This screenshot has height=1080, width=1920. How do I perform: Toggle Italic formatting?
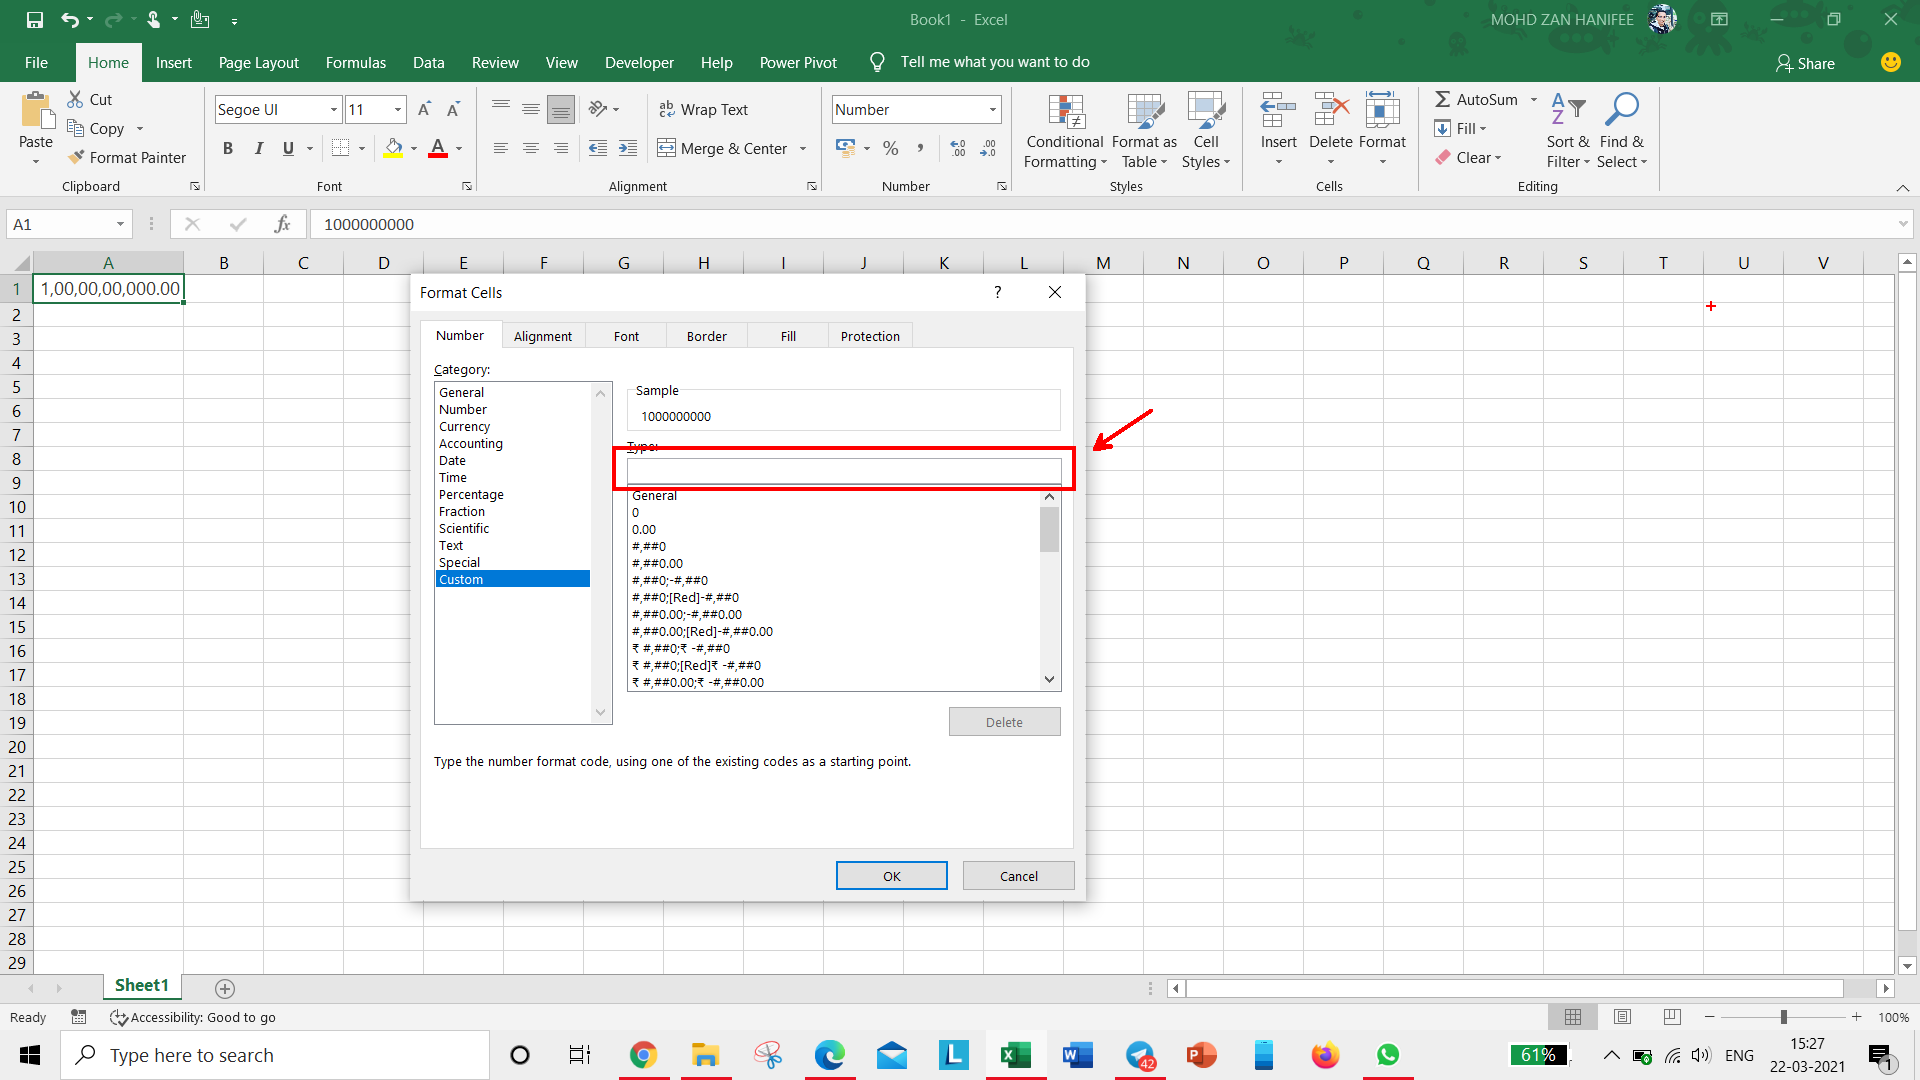[258, 148]
